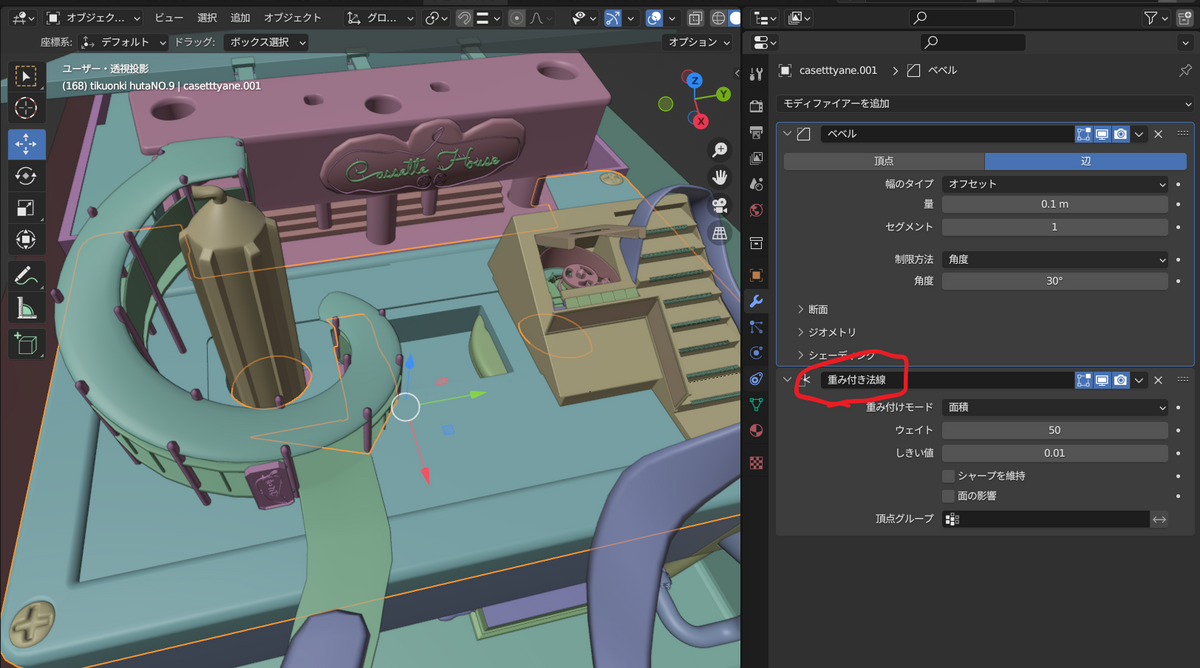Select the Rotate tool in the viewport toolbar
This screenshot has width=1200, height=668.
[x=26, y=176]
